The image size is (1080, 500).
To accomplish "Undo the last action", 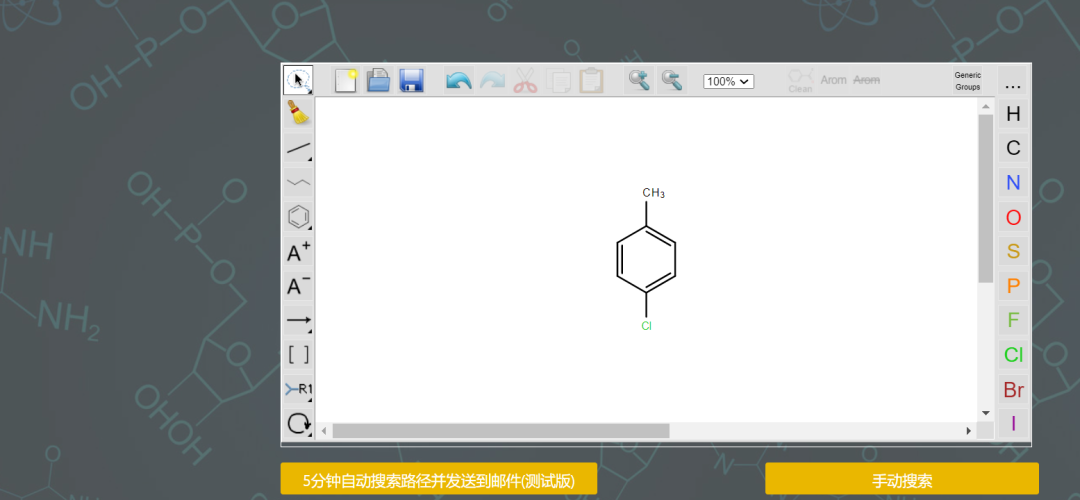I will coord(459,80).
